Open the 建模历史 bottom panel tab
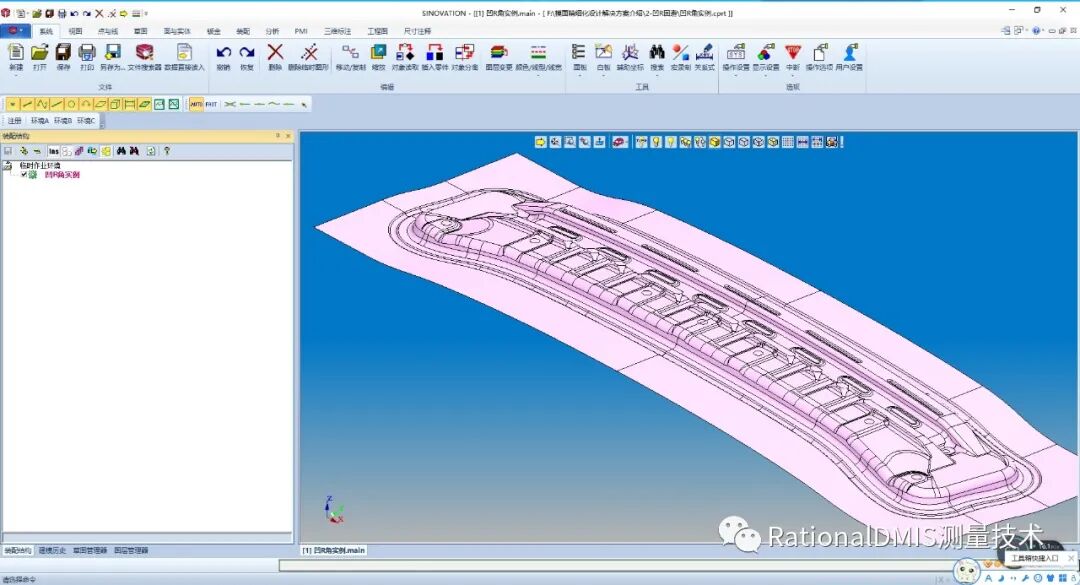Screen dimensions: 1080x585 (x=52, y=551)
